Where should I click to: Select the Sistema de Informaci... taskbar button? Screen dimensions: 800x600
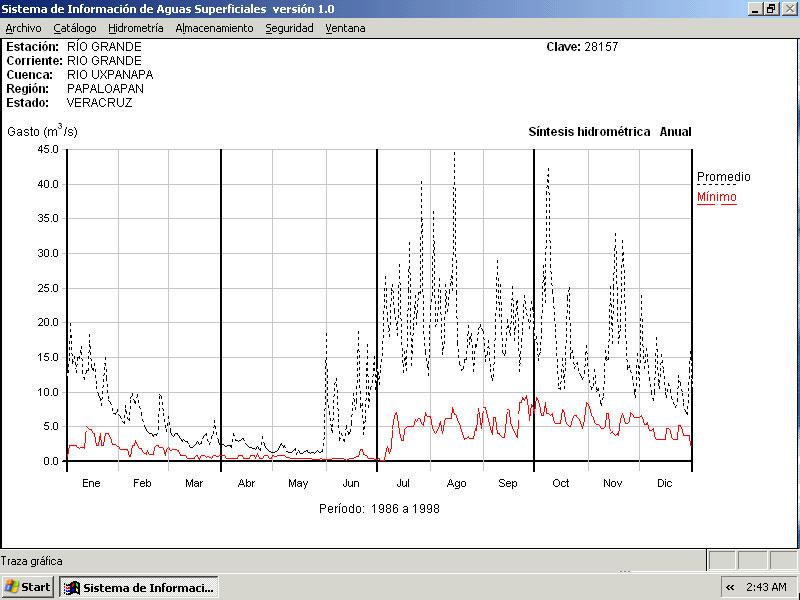pyautogui.click(x=139, y=587)
